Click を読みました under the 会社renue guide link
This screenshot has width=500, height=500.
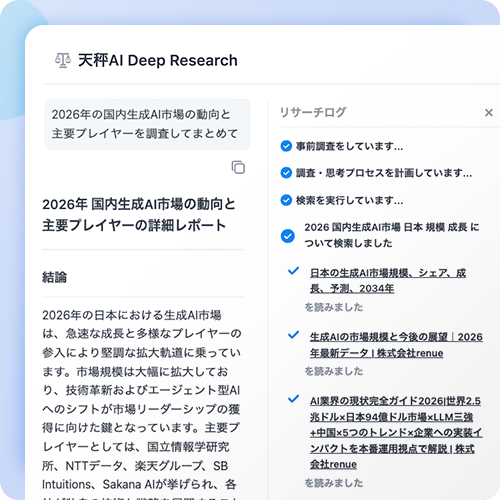coord(334,483)
